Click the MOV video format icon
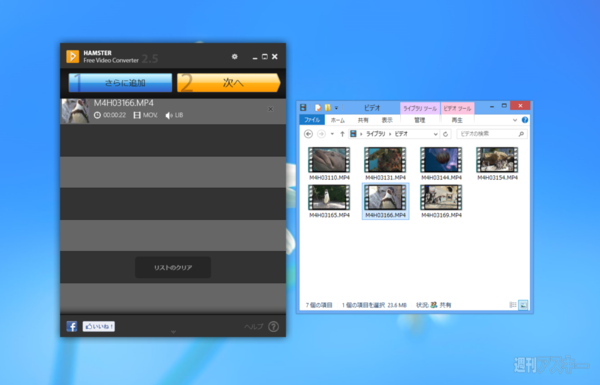 137,115
